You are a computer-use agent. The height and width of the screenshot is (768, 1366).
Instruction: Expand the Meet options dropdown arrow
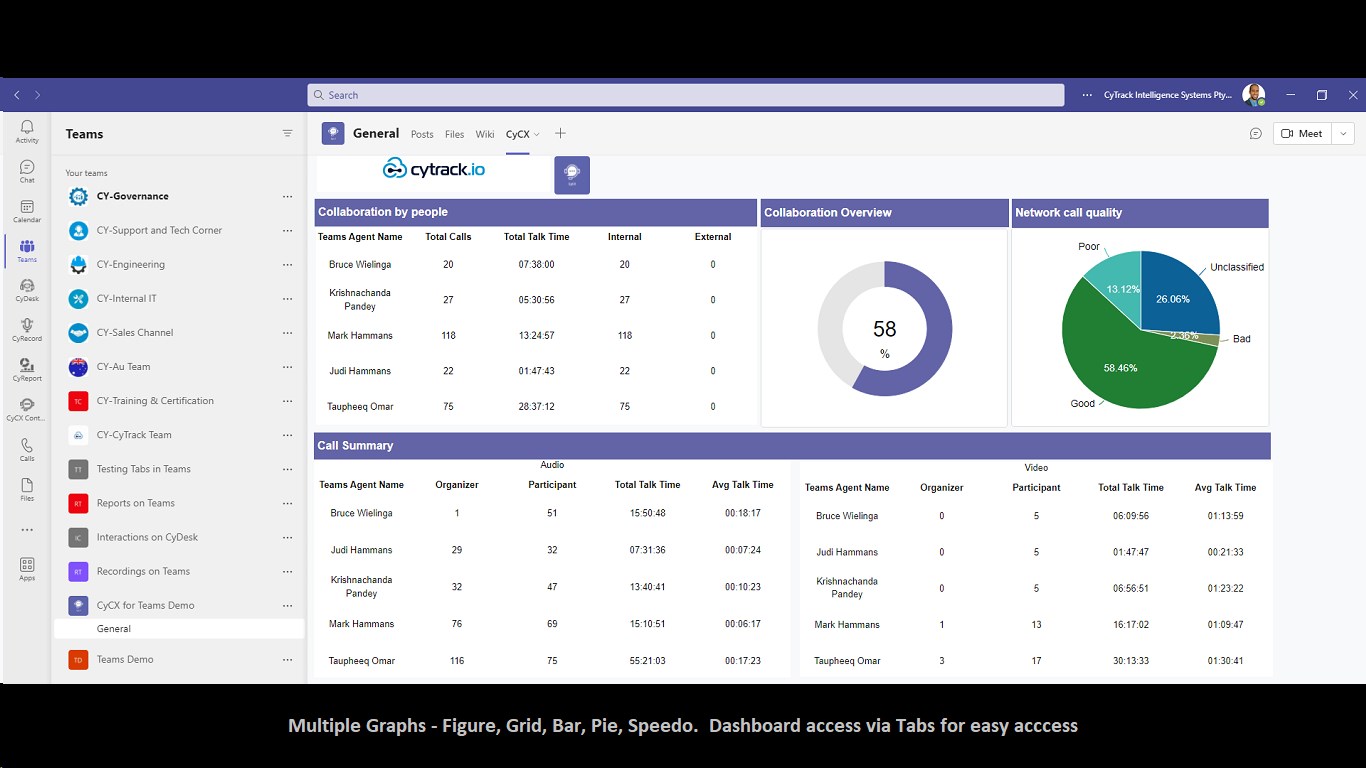pyautogui.click(x=1343, y=134)
